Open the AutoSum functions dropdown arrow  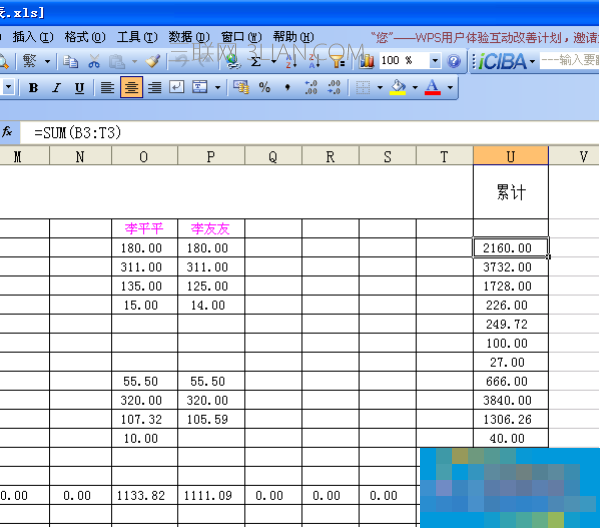[274, 61]
